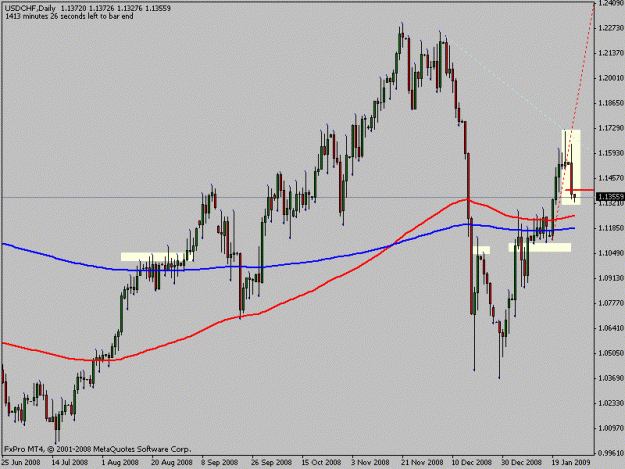
Task: Click the USDCHF,Daily chart title text
Action: tap(30, 8)
